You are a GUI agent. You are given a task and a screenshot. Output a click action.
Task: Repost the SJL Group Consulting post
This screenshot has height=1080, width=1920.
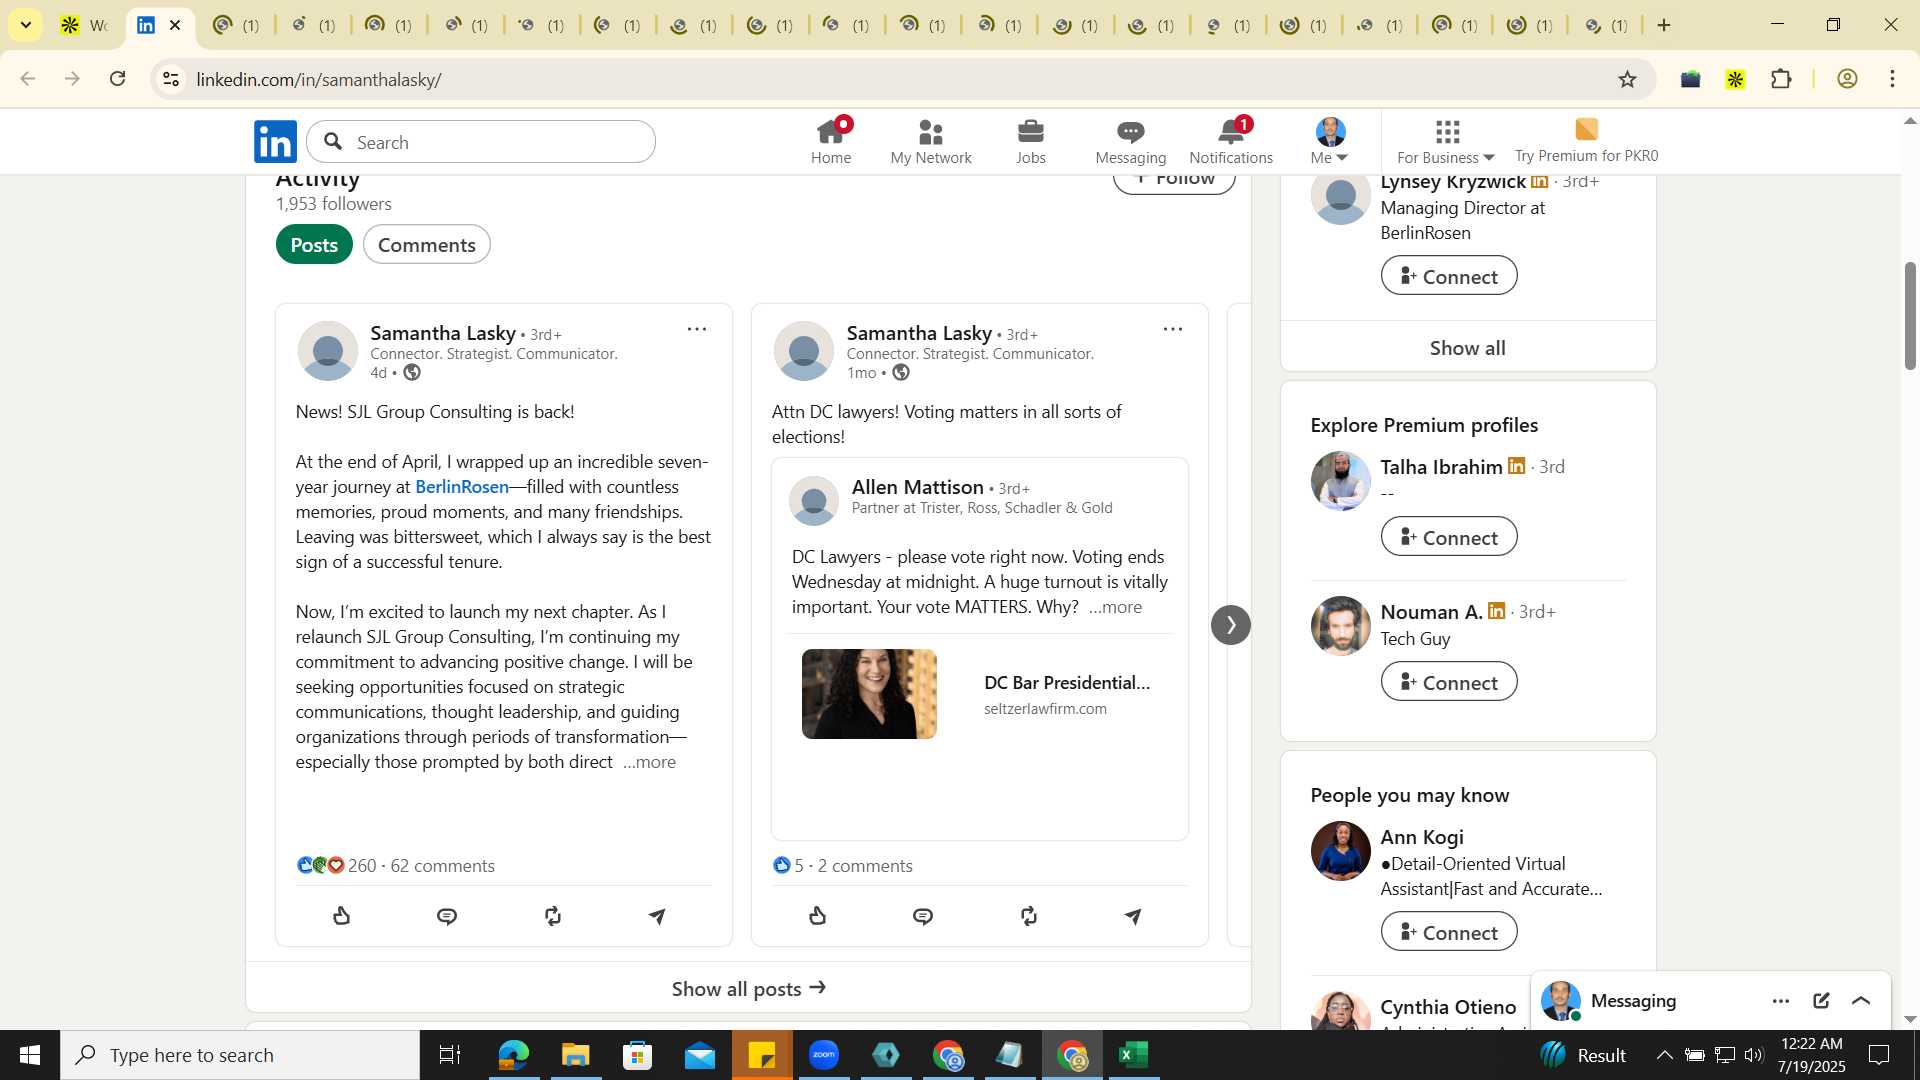coord(553,916)
